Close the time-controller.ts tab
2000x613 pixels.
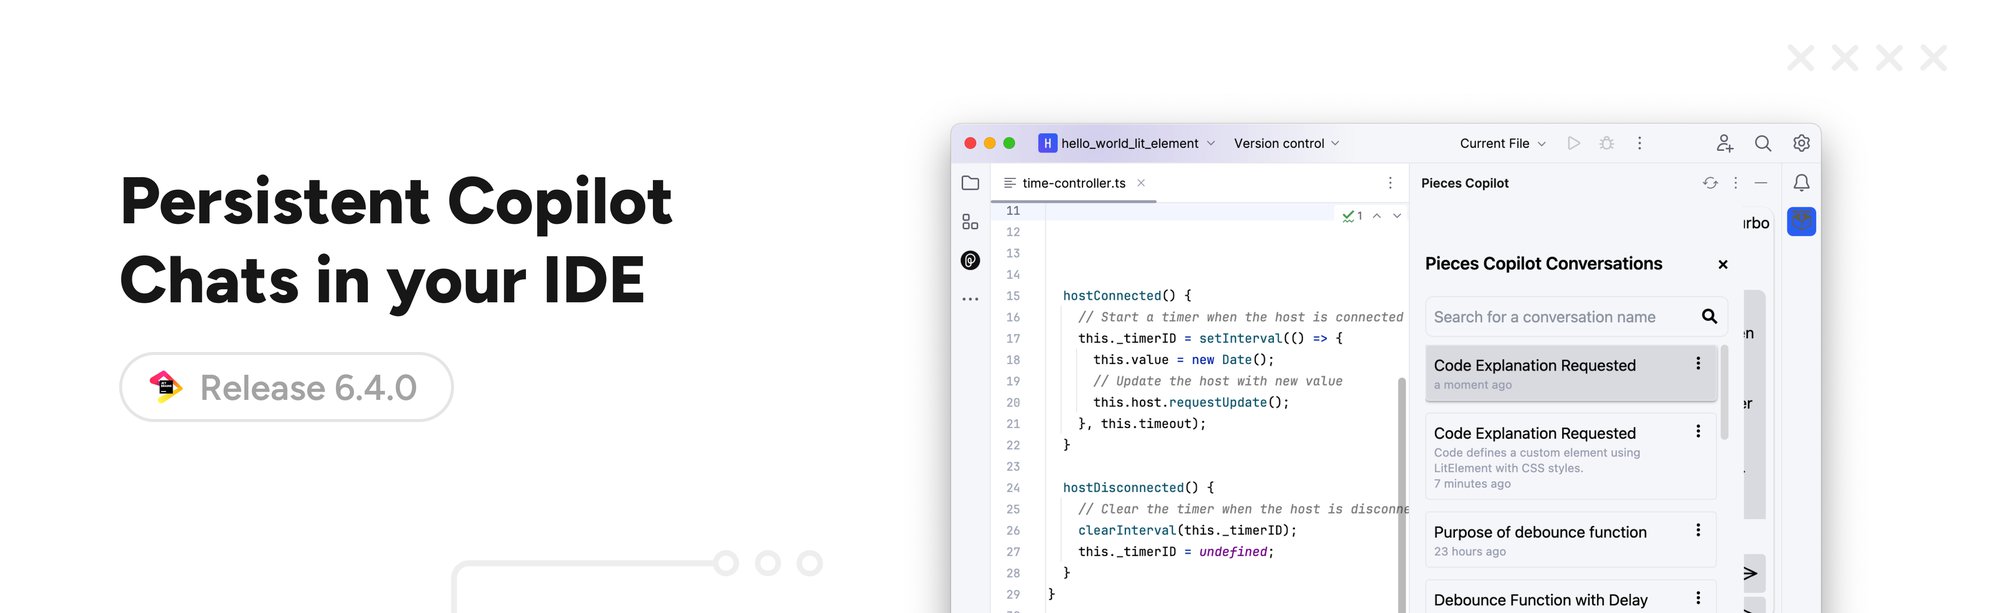pyautogui.click(x=1141, y=183)
